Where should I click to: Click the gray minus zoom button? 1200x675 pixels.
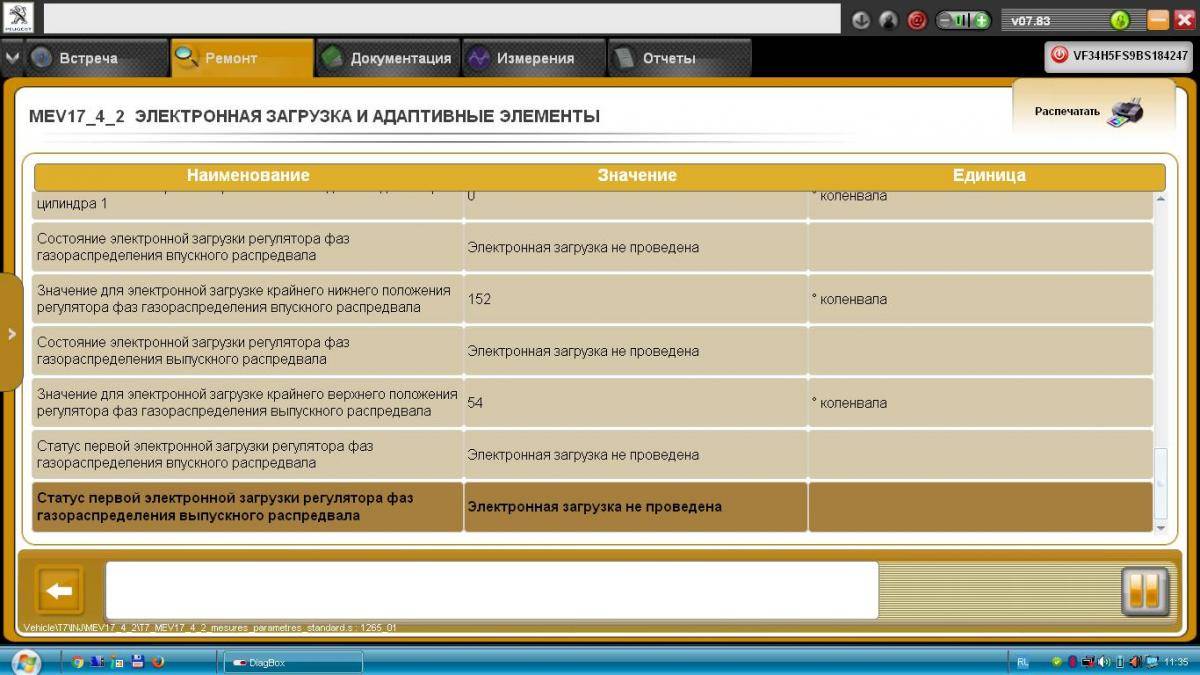[944, 20]
